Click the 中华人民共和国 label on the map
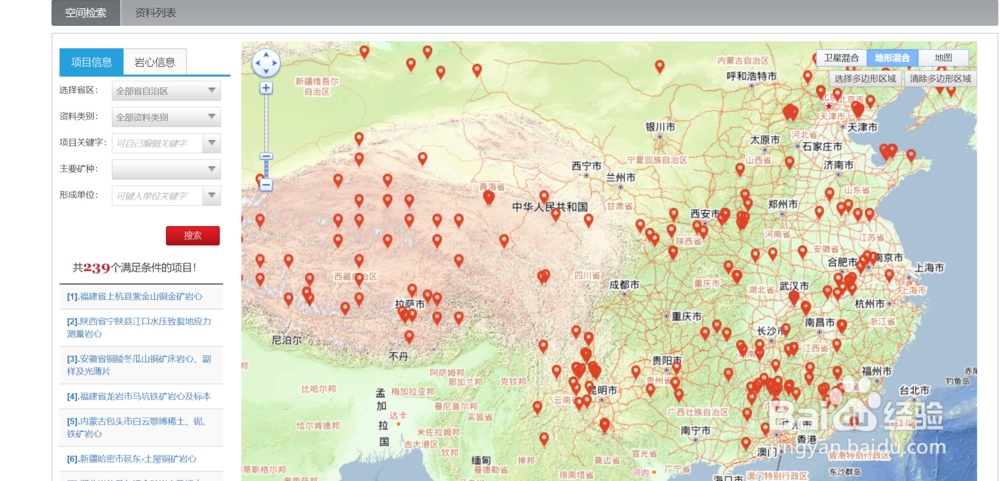The width and height of the screenshot is (1000, 481). pos(550,207)
